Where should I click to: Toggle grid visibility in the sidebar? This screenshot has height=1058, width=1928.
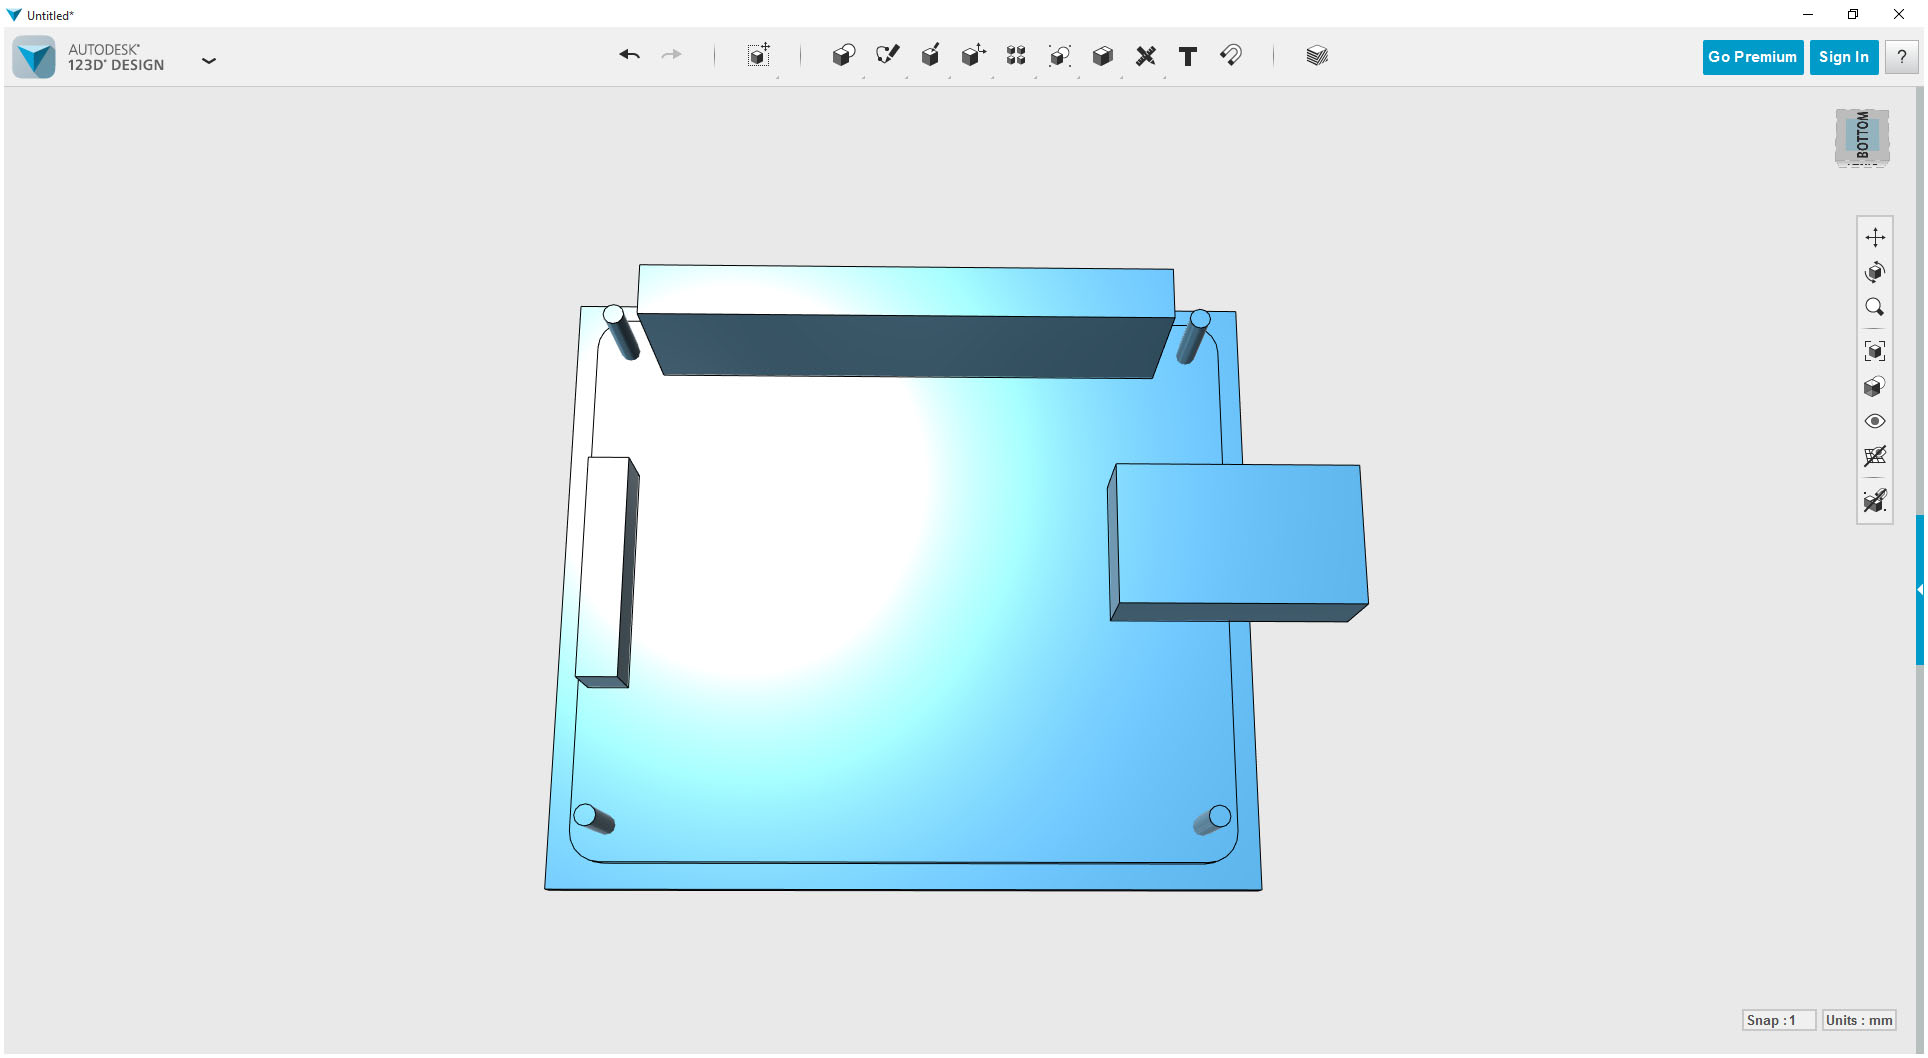1876,457
